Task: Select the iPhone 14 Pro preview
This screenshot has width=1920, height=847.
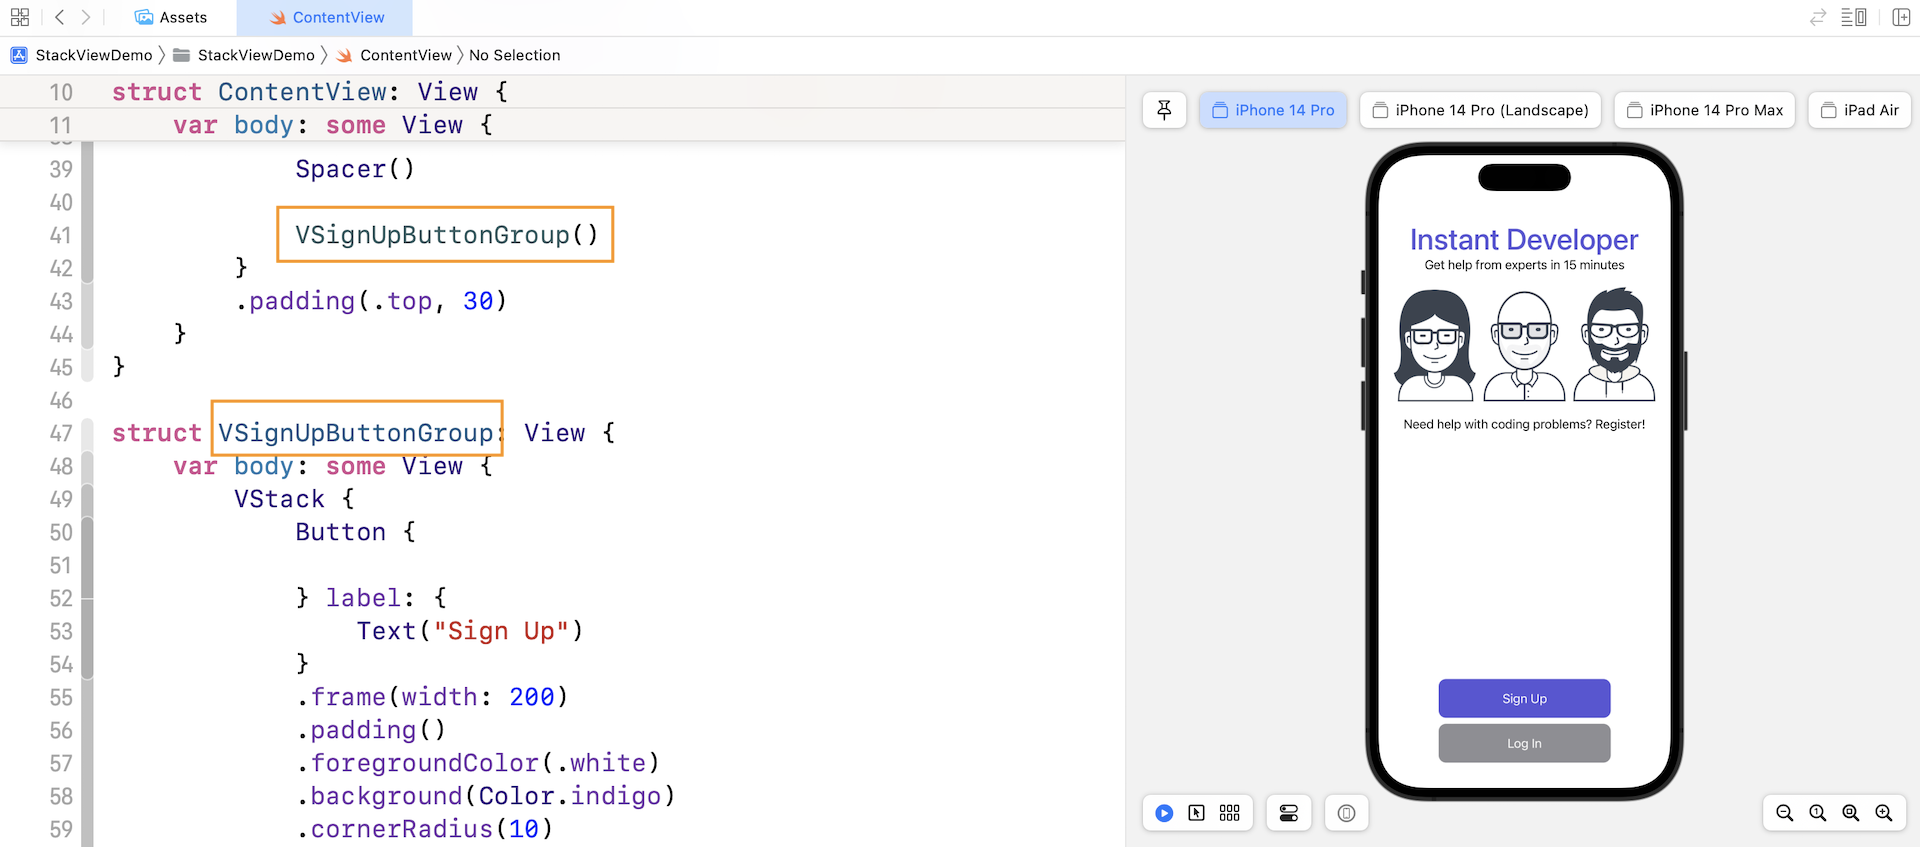Action: pos(1273,110)
